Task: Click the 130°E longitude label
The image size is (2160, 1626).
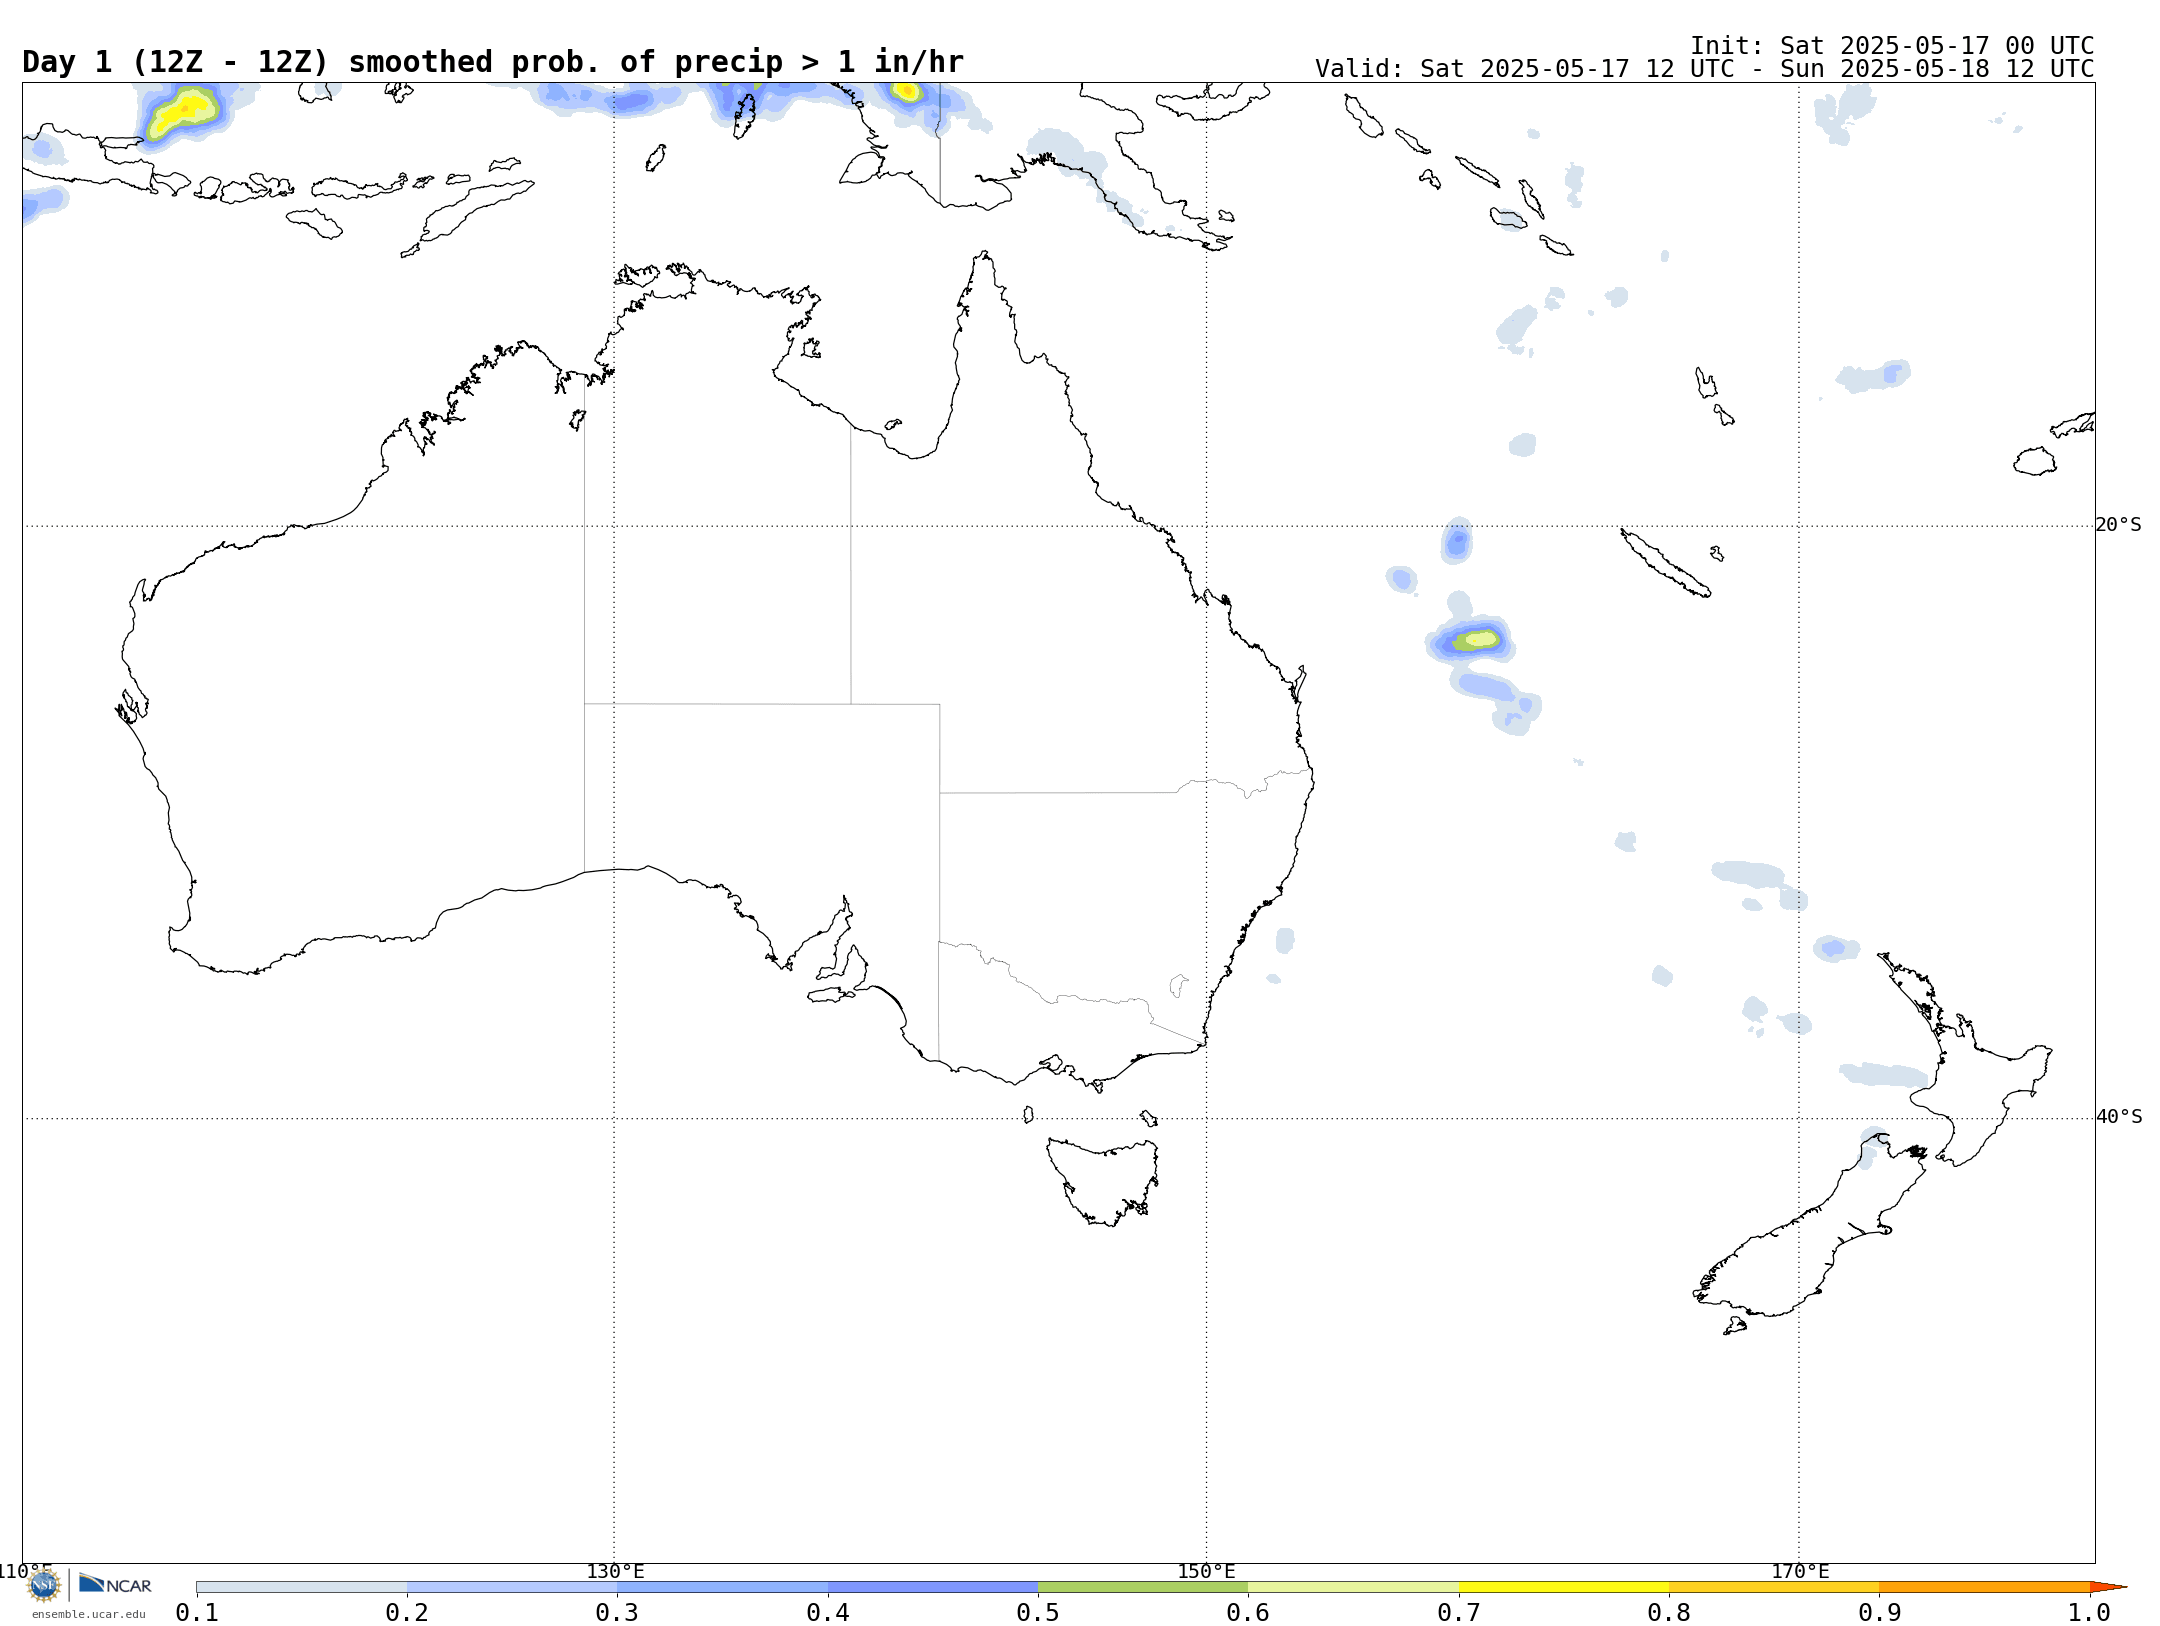Action: [x=615, y=1572]
